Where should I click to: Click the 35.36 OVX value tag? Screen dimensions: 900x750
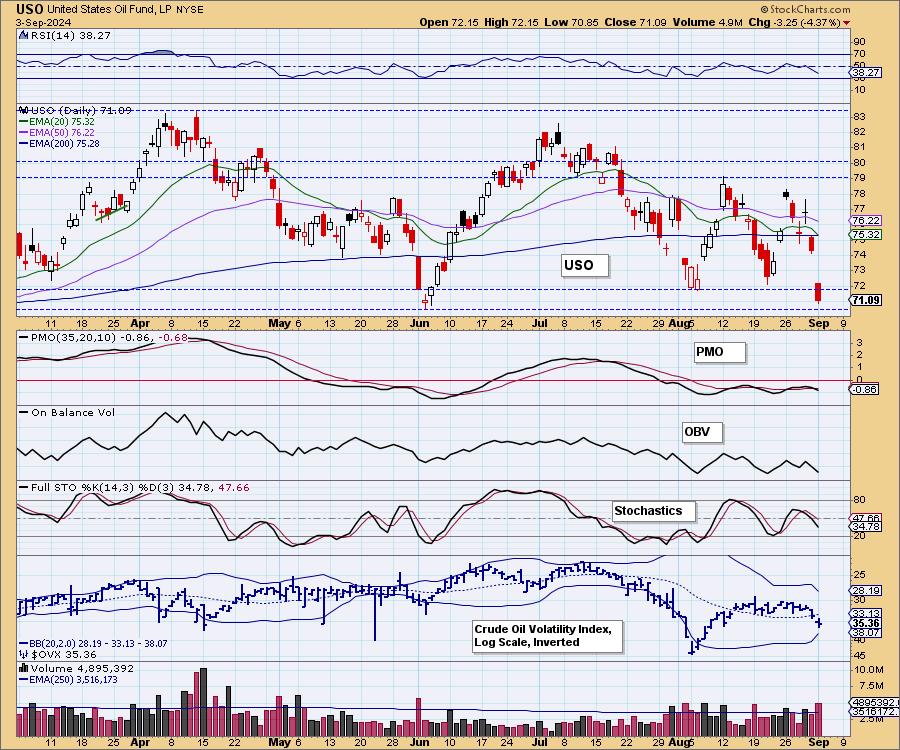(x=866, y=623)
